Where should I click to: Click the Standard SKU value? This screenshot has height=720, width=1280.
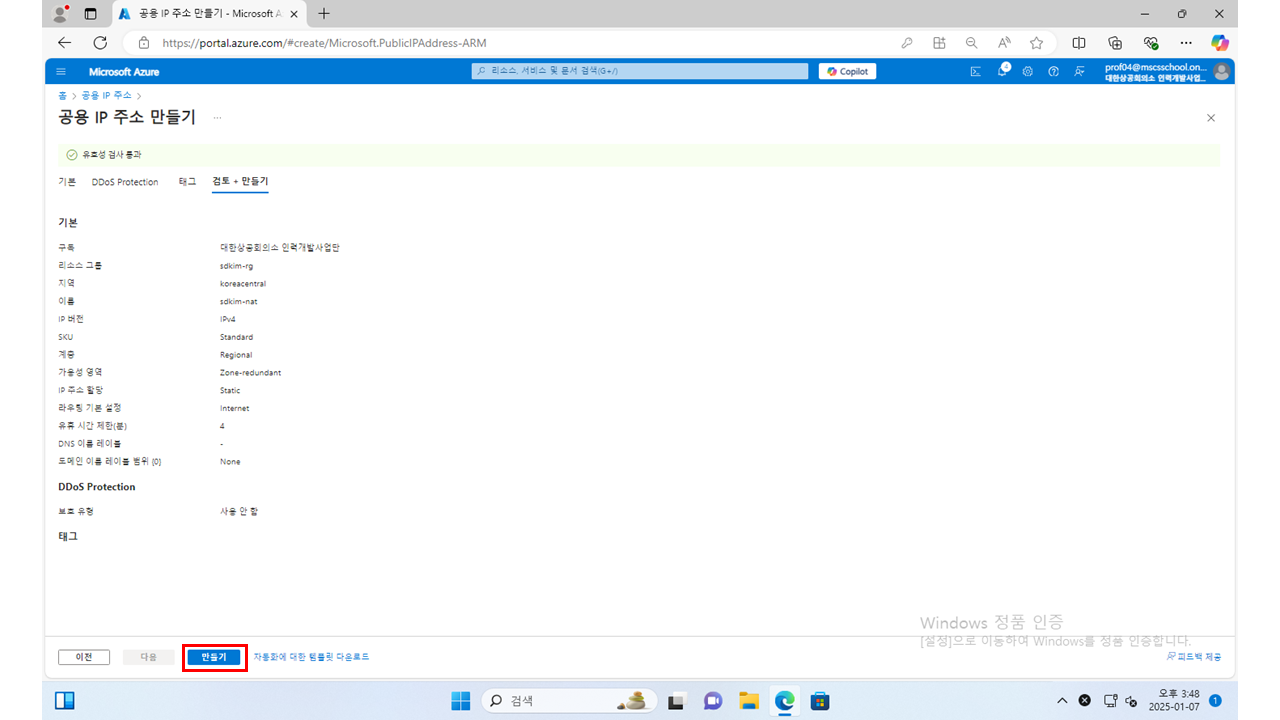(237, 337)
